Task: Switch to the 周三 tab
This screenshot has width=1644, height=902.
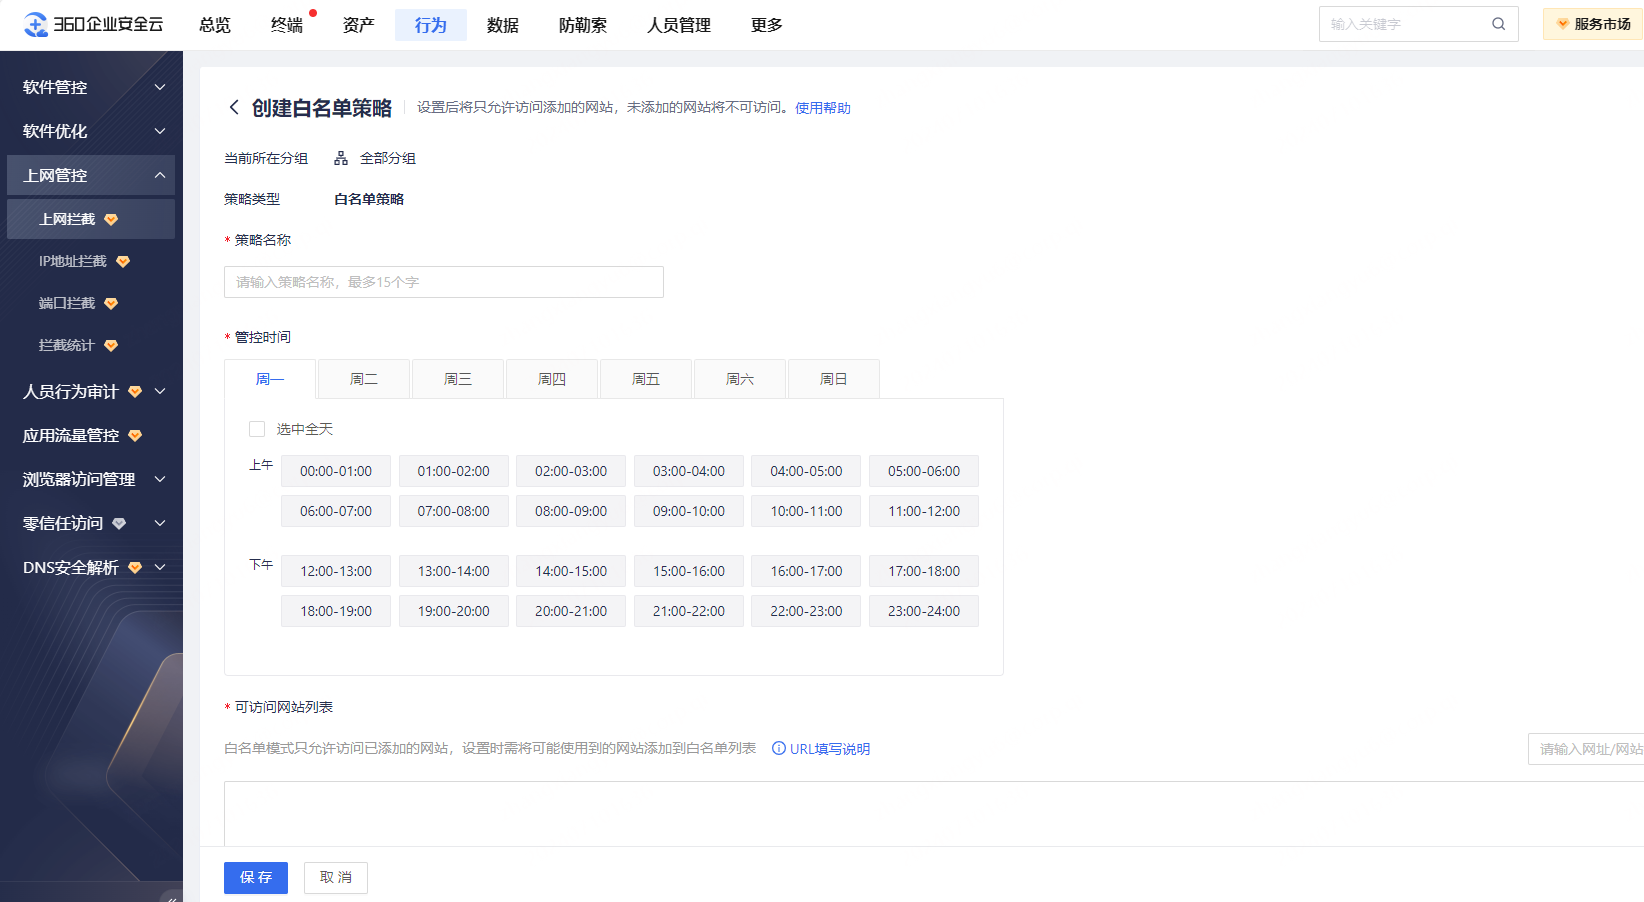Action: 458,379
